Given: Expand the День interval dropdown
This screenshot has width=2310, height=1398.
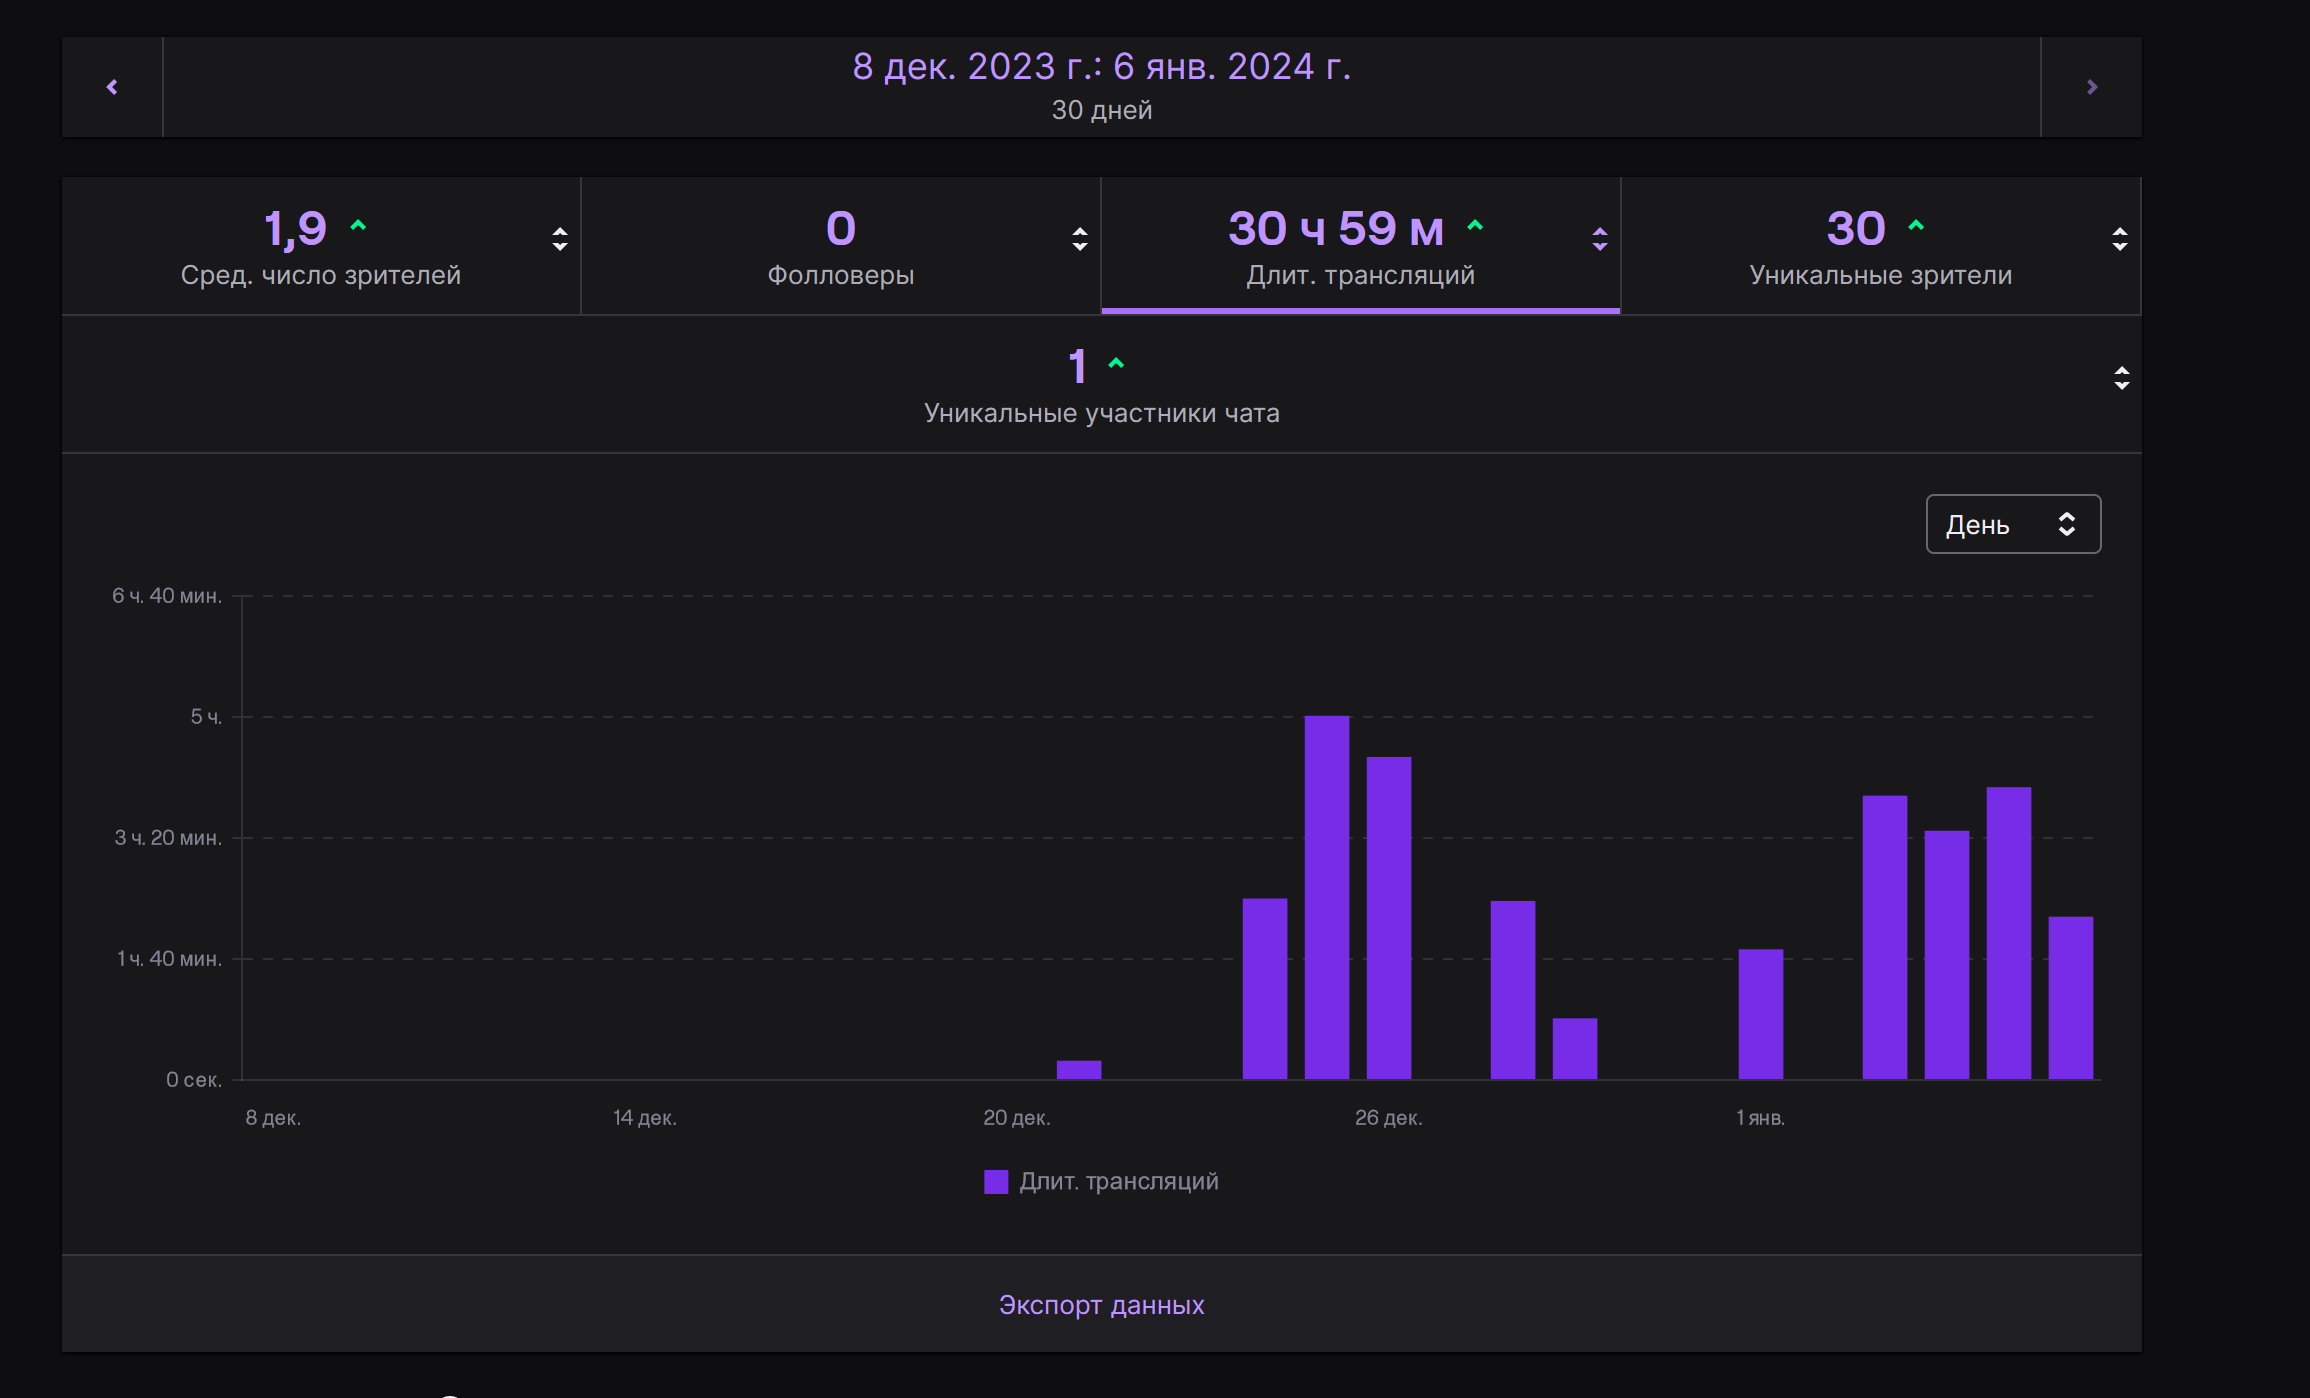Looking at the screenshot, I should [2012, 524].
